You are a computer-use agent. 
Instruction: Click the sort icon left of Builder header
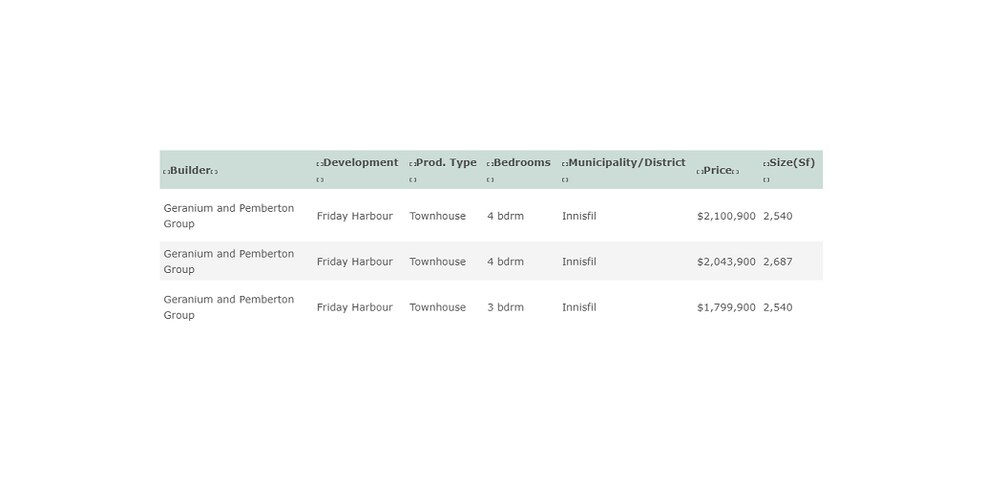pyautogui.click(x=166, y=172)
